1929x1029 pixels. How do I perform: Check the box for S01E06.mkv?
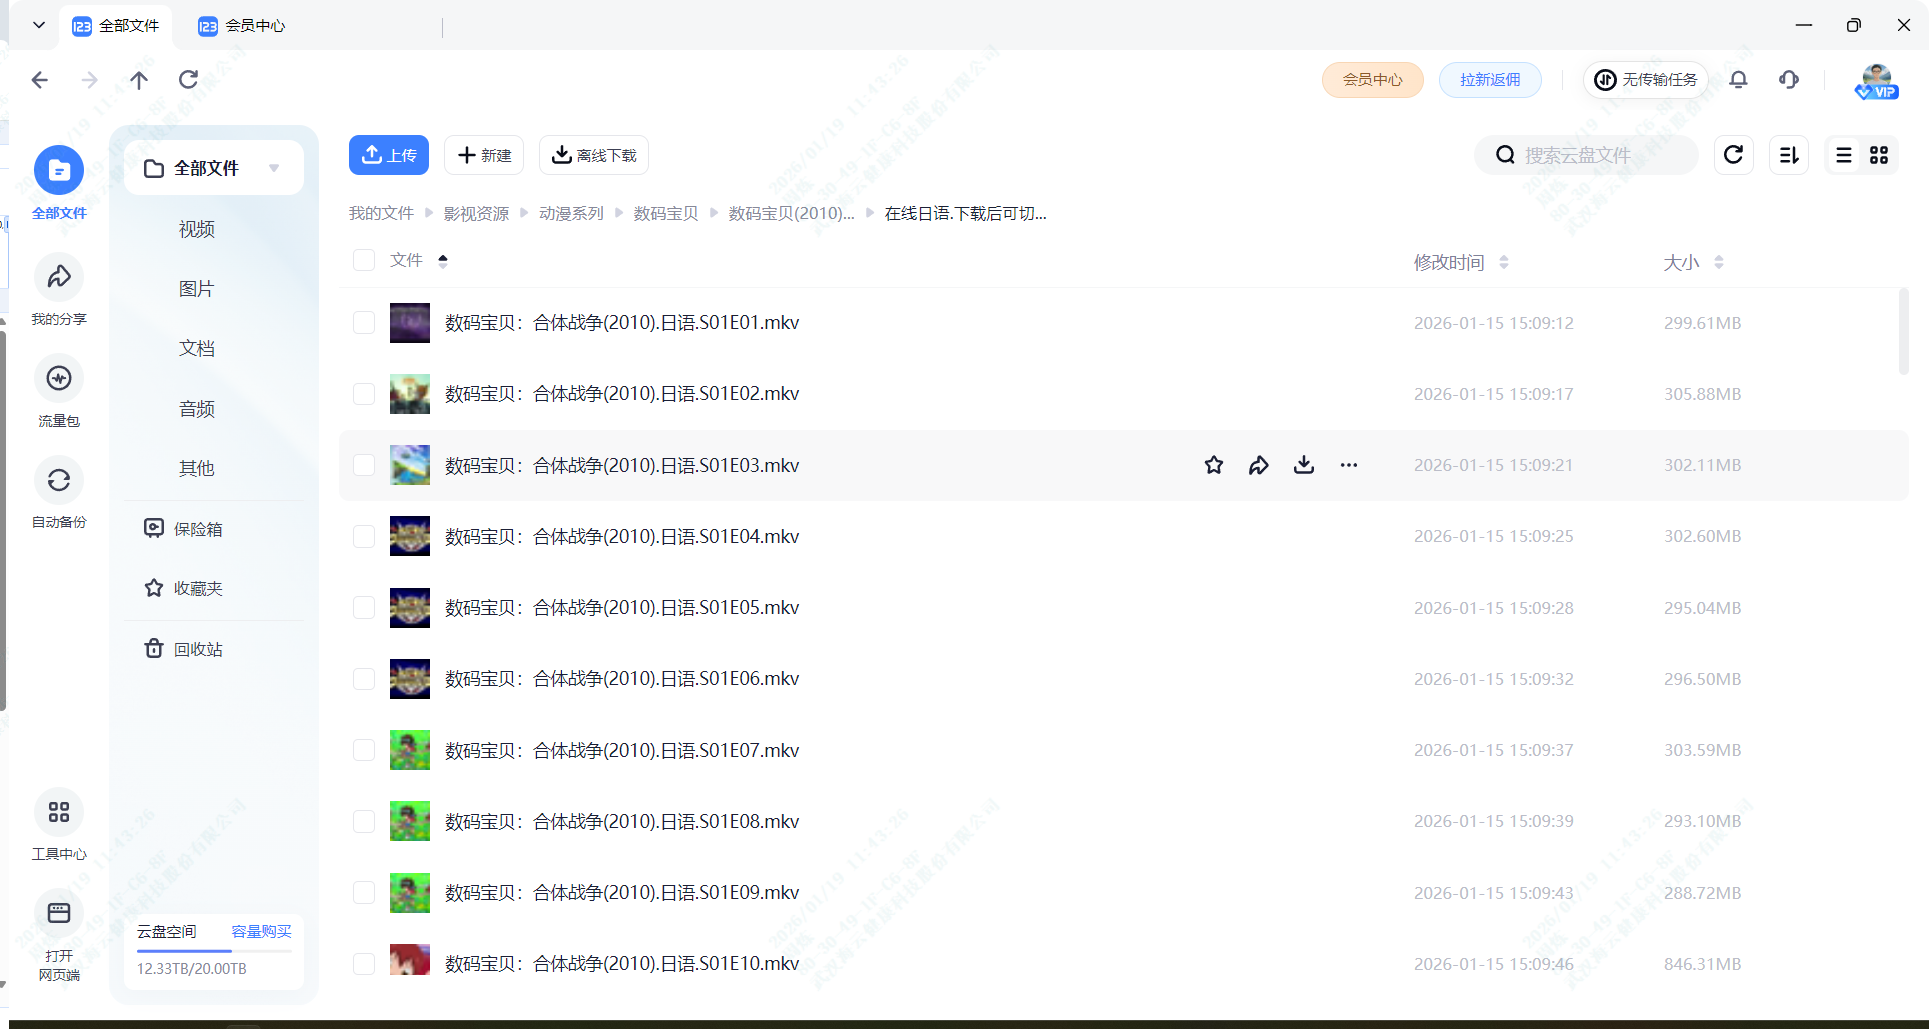coord(364,679)
